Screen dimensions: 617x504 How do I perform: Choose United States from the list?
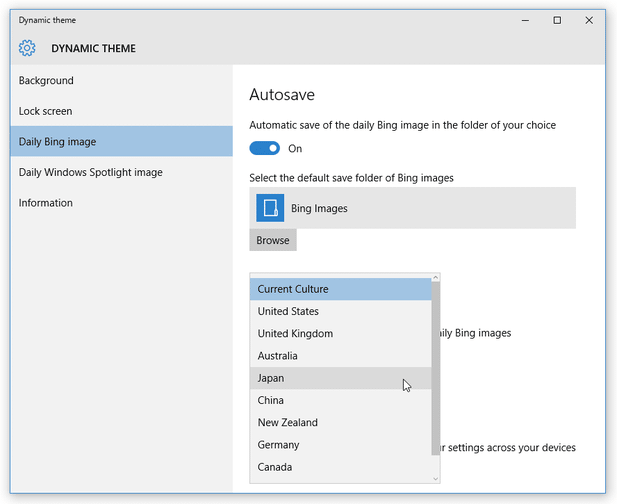341,311
